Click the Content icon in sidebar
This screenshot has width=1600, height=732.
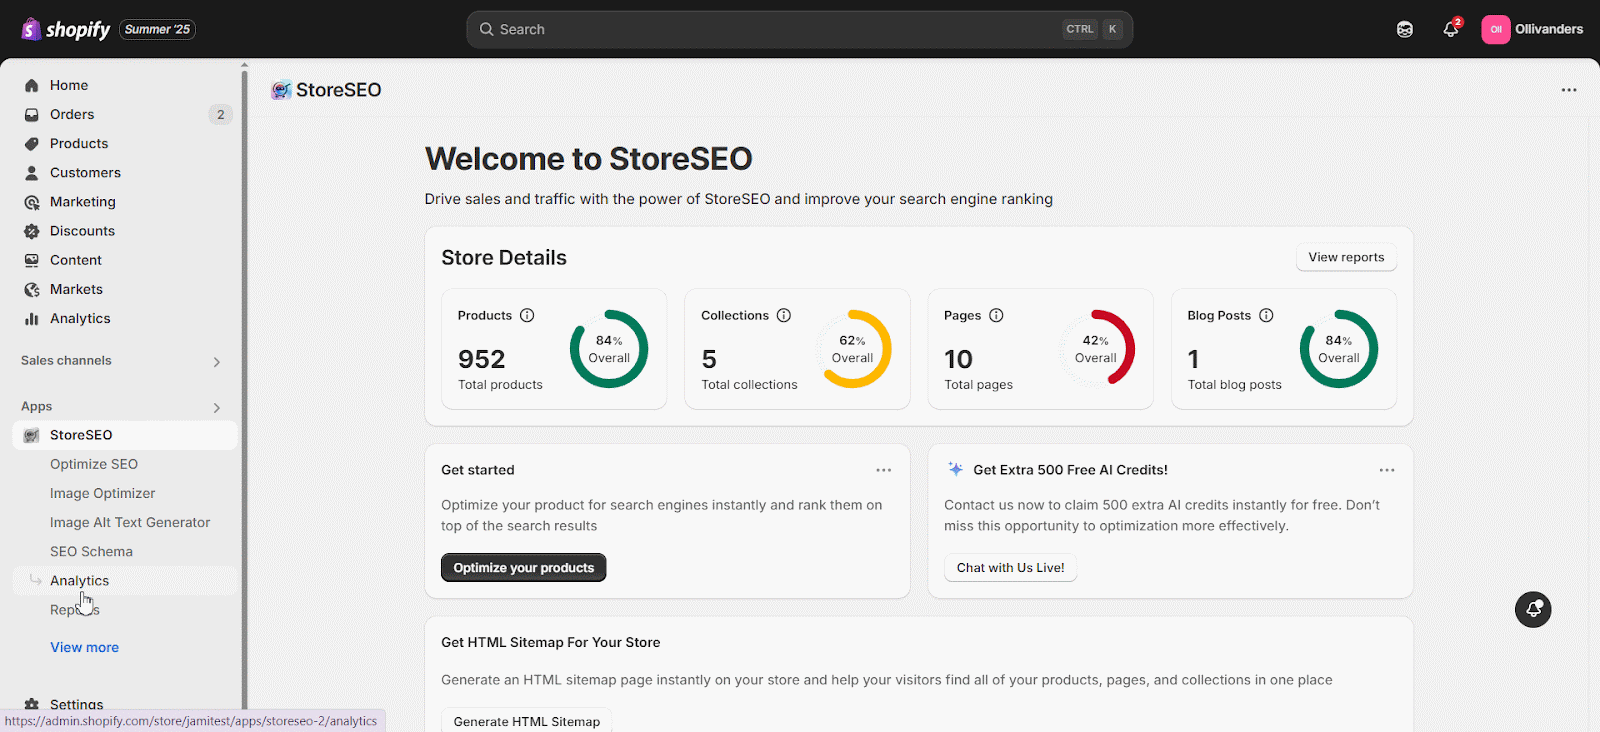point(32,259)
